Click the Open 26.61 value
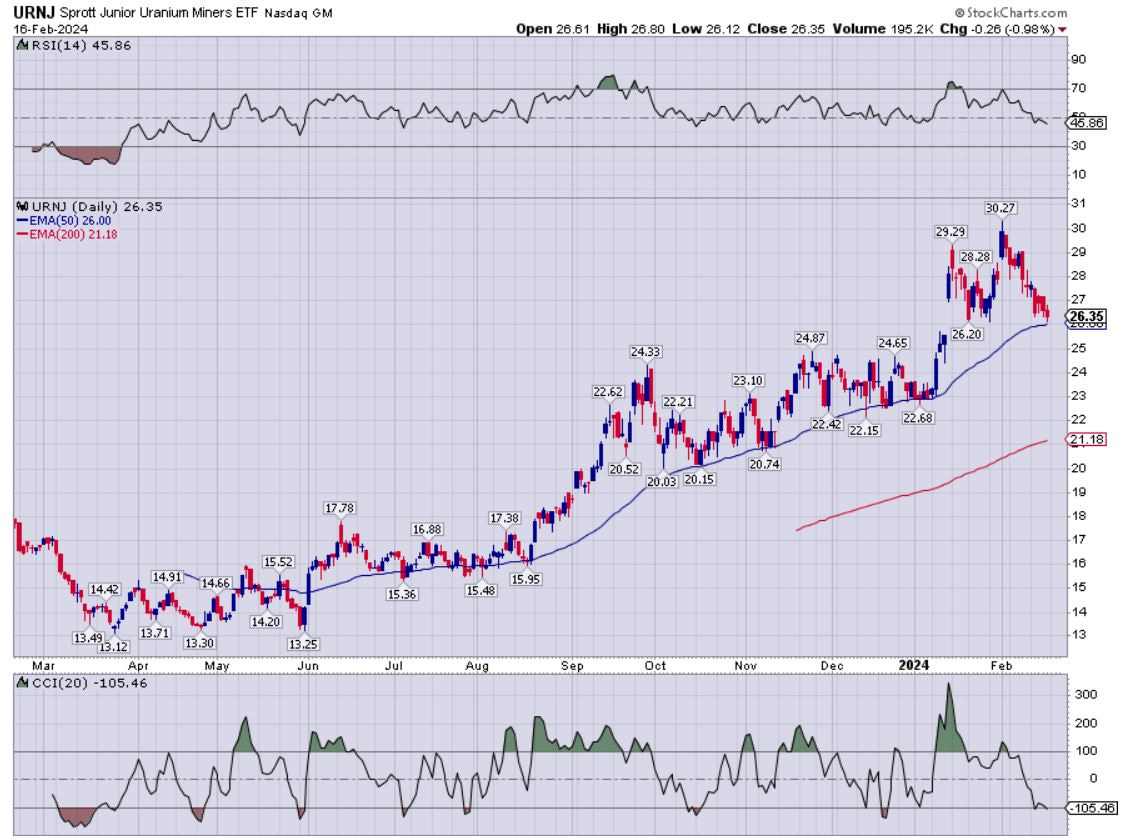This screenshot has width=1136, height=836. [554, 29]
